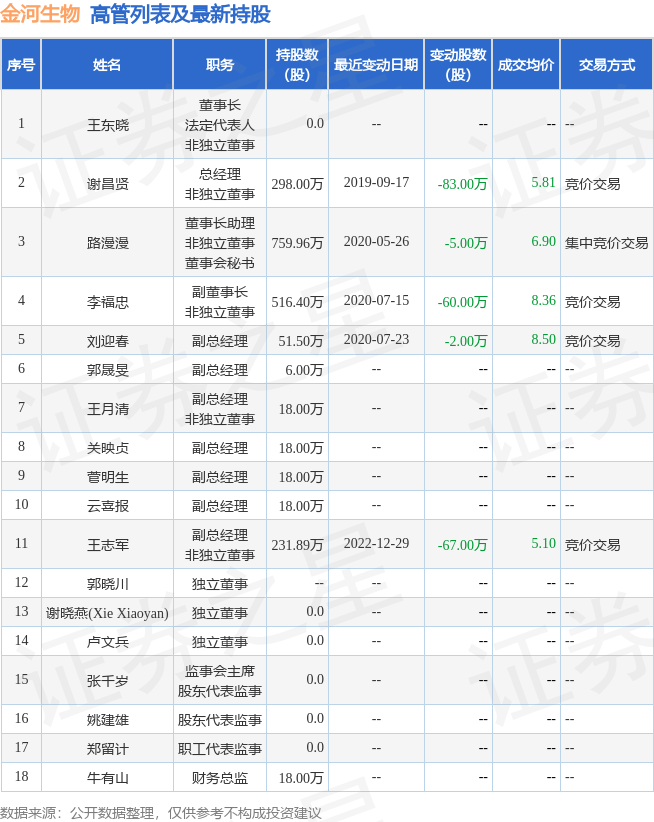The image size is (654, 822).
Task: Click the average price 5.81
Action: [x=543, y=182]
